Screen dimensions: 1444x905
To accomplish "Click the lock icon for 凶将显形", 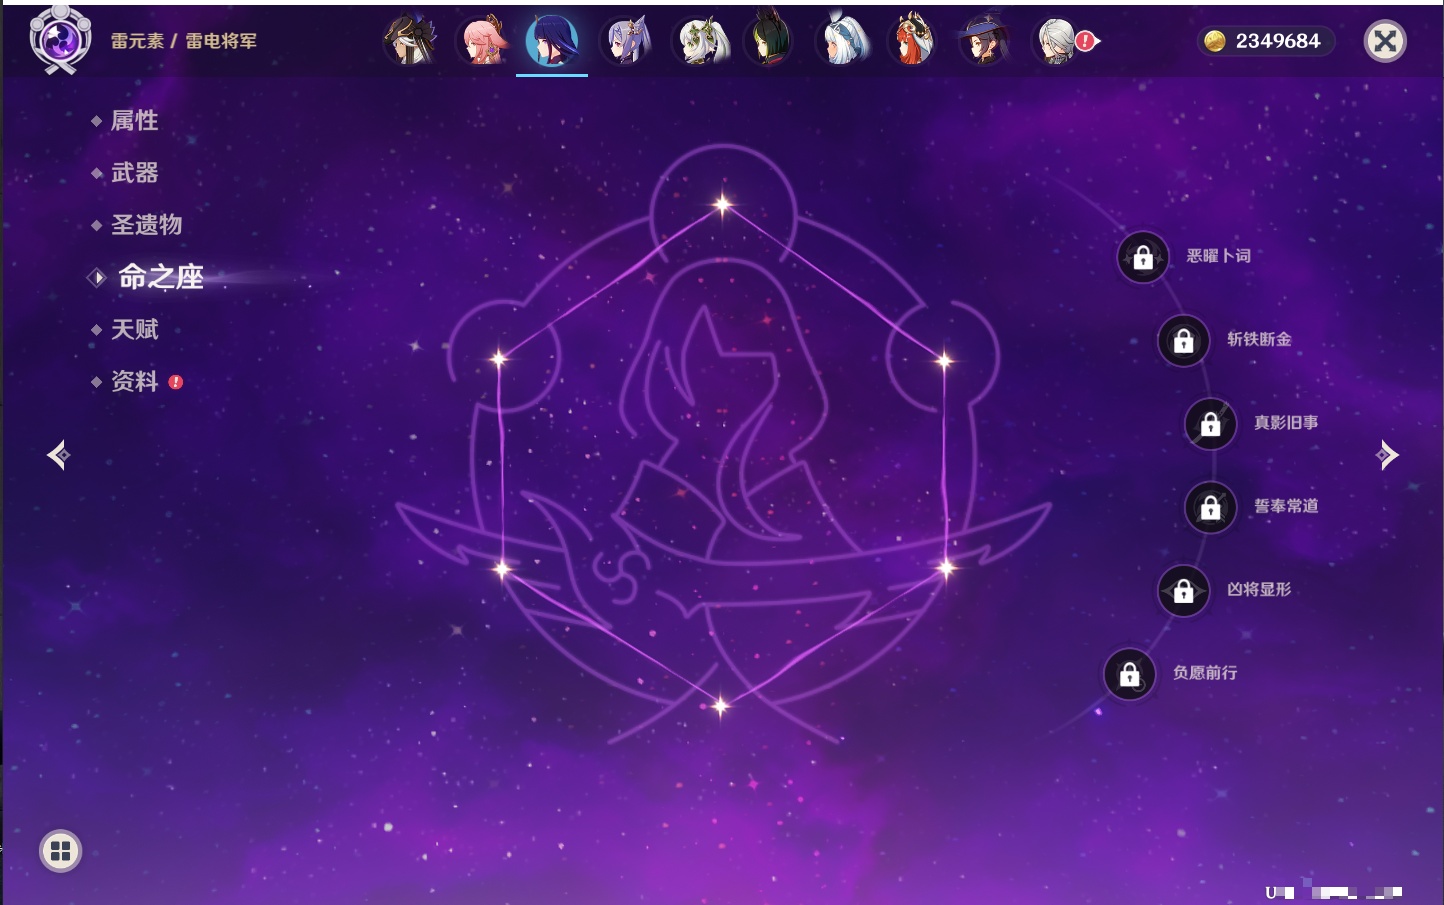I will point(1184,591).
